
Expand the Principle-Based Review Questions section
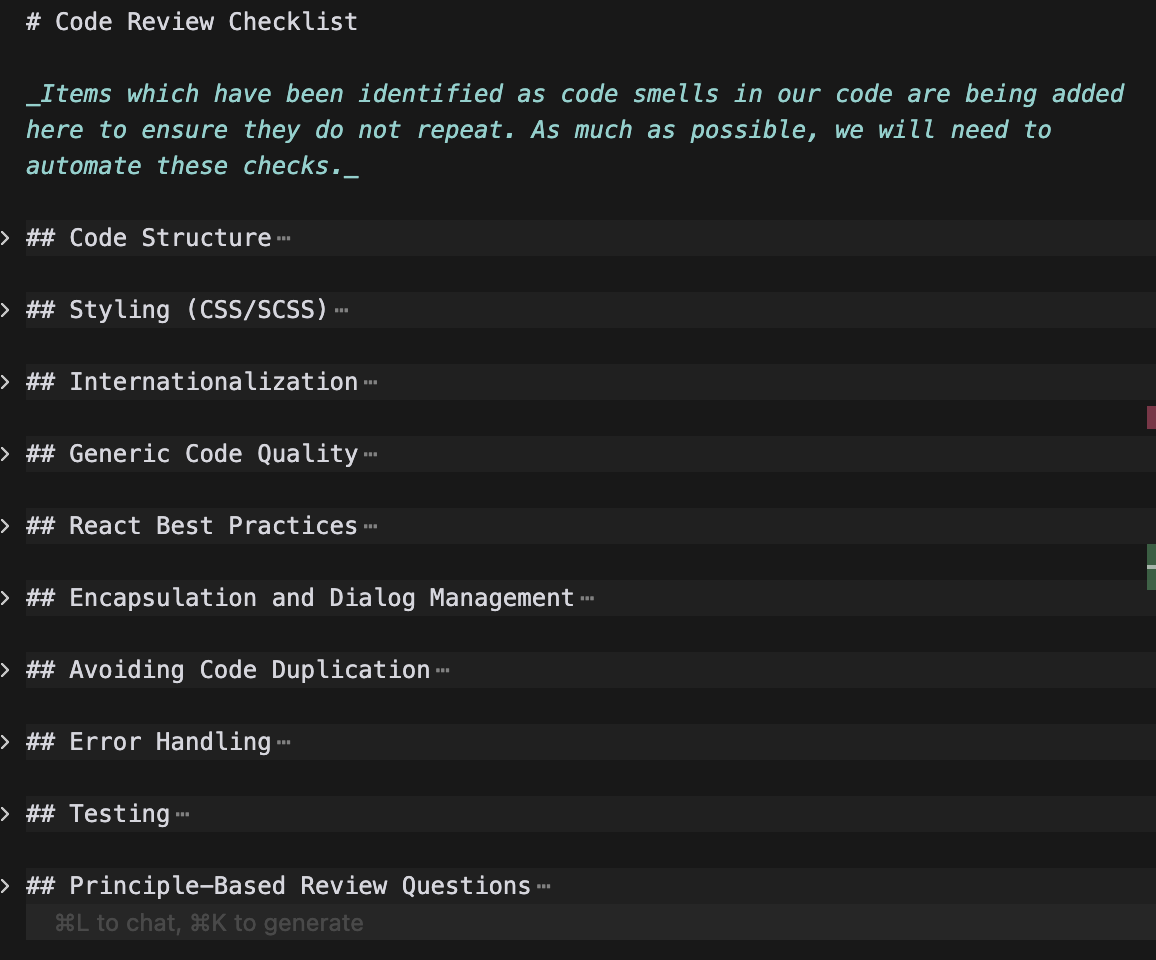(7, 886)
